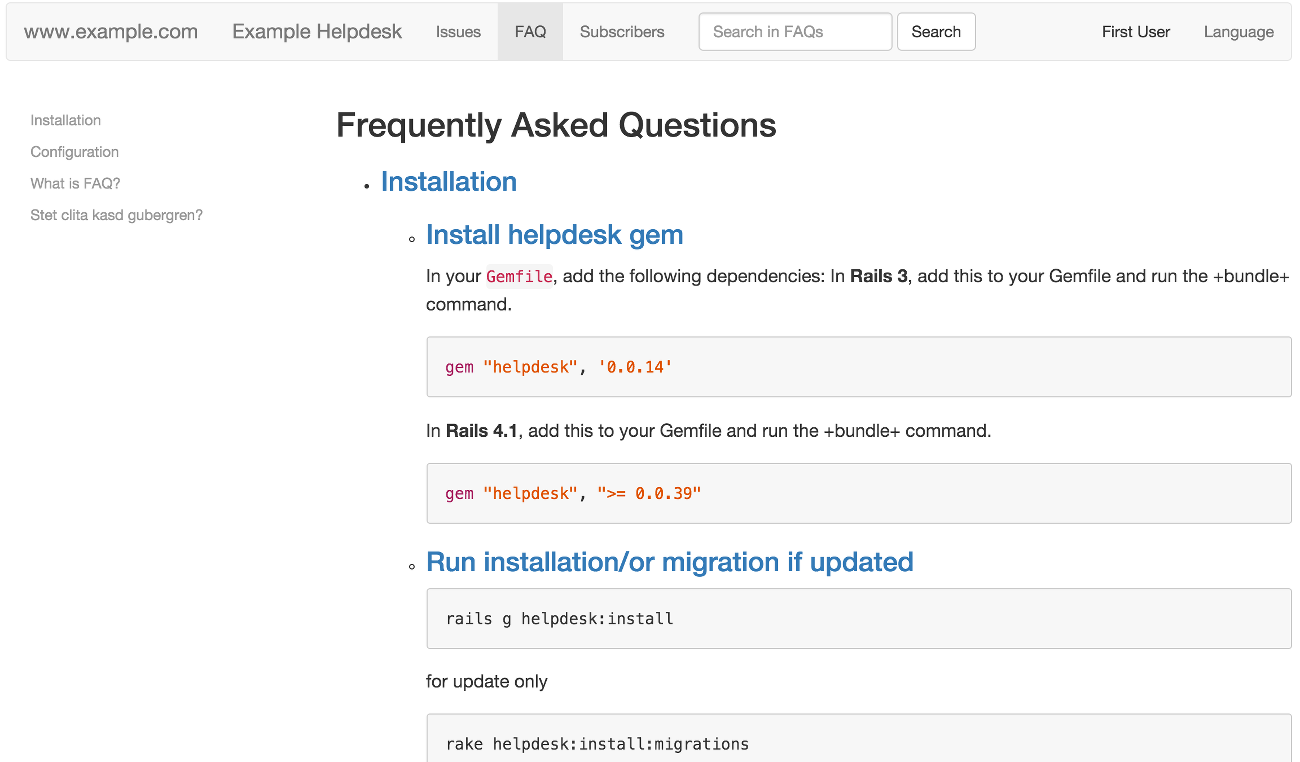Open the Example Helpdesk home link

point(317,32)
